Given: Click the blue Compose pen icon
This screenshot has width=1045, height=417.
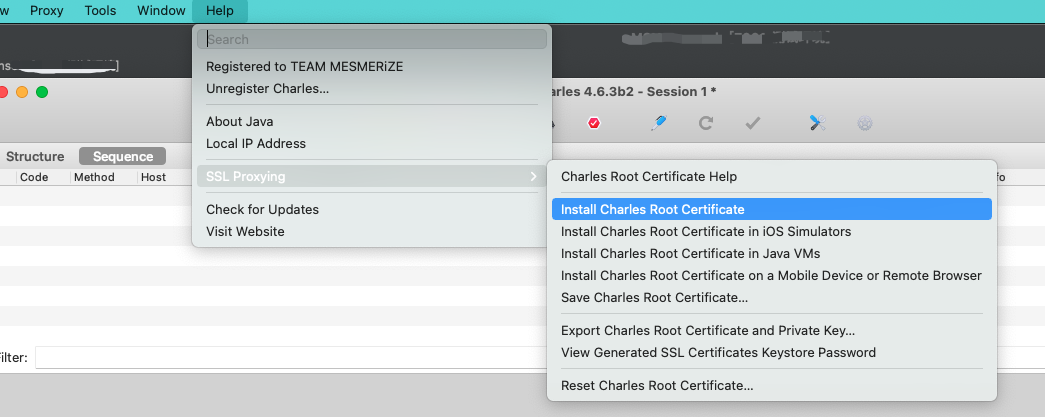Looking at the screenshot, I should 658,123.
